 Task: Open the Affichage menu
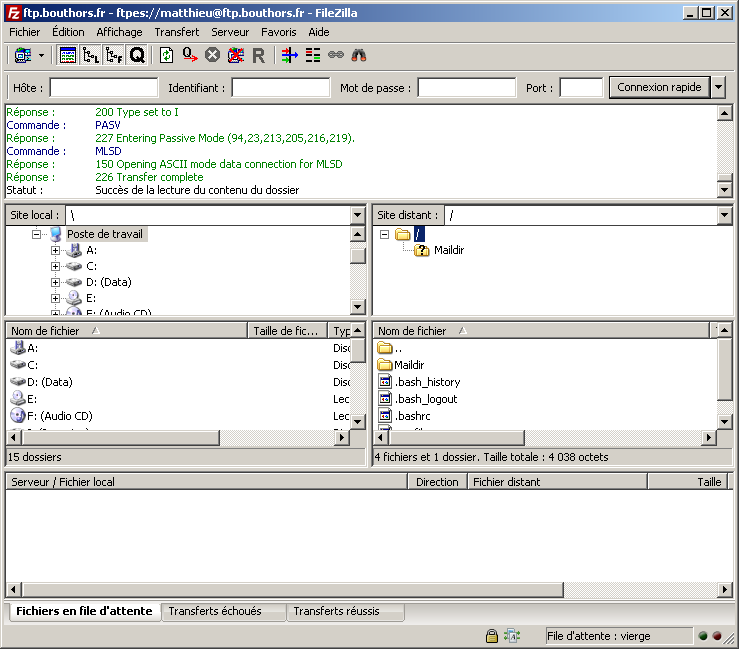tap(119, 32)
